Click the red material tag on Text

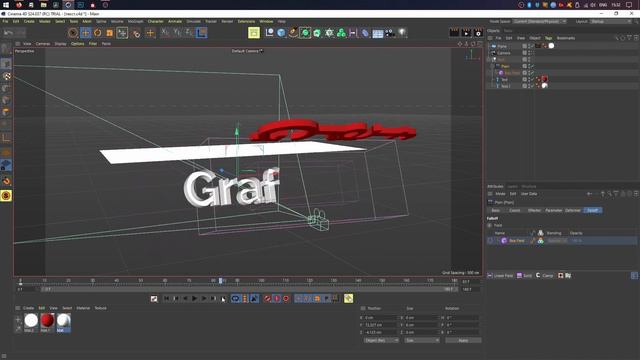[x=544, y=79]
